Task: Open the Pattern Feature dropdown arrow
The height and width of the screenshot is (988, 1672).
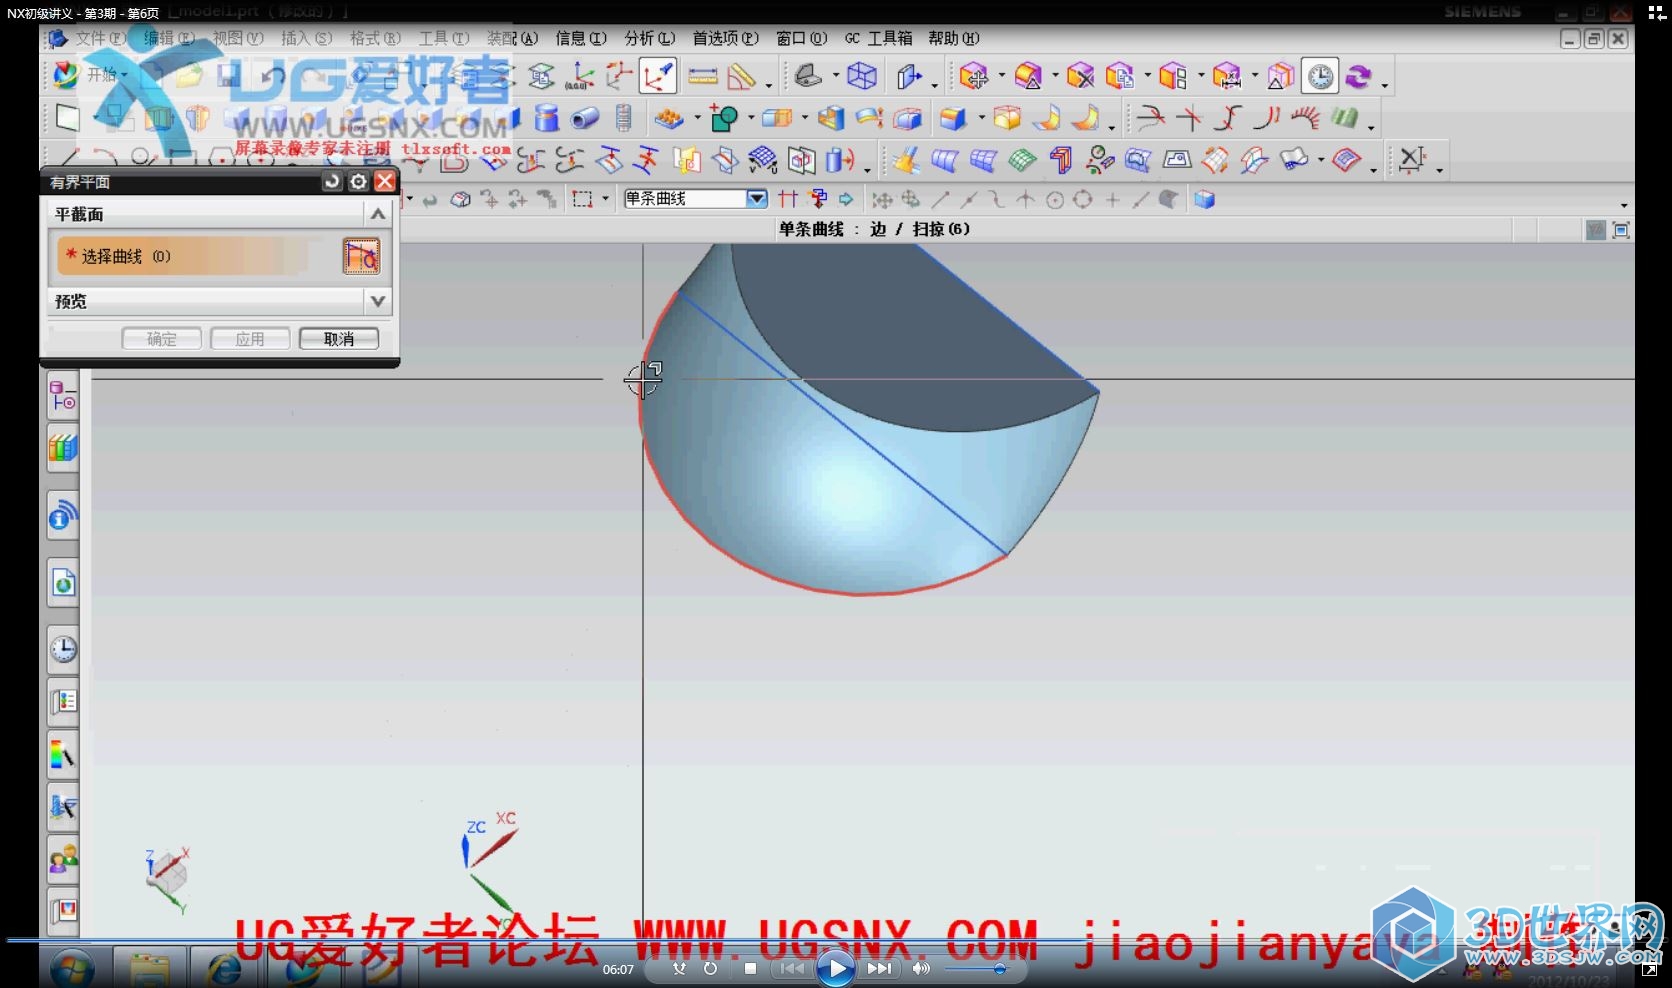Action: coord(697,118)
